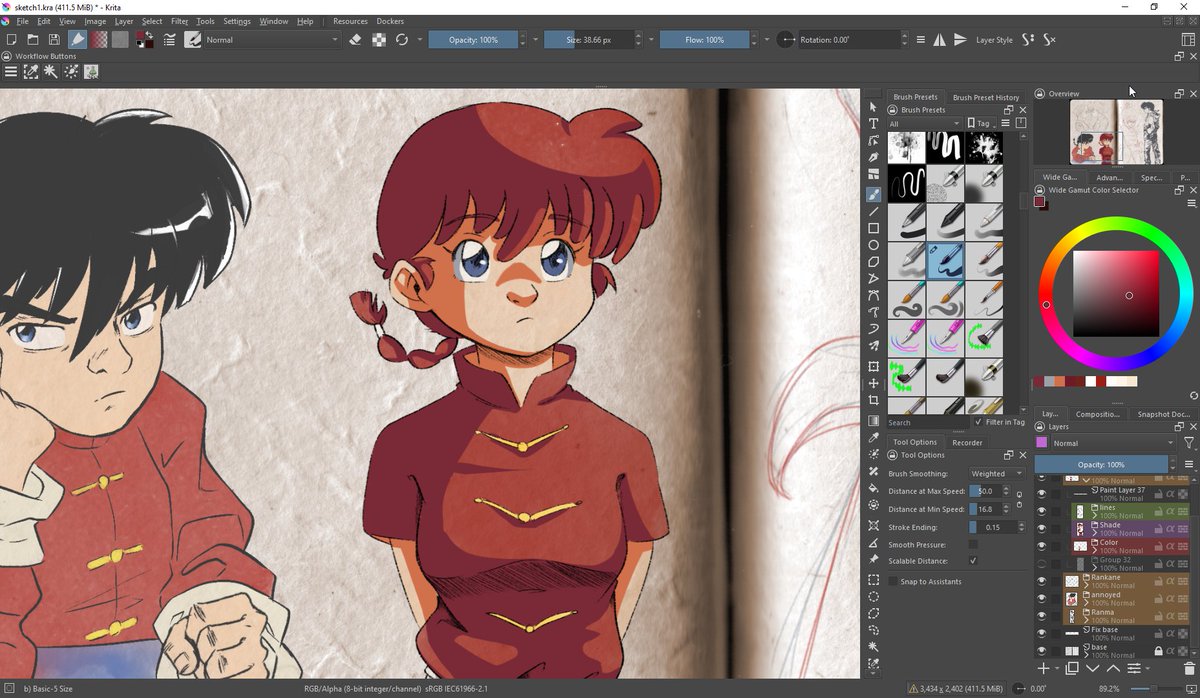Click the Layer Style toolbar button

[994, 40]
